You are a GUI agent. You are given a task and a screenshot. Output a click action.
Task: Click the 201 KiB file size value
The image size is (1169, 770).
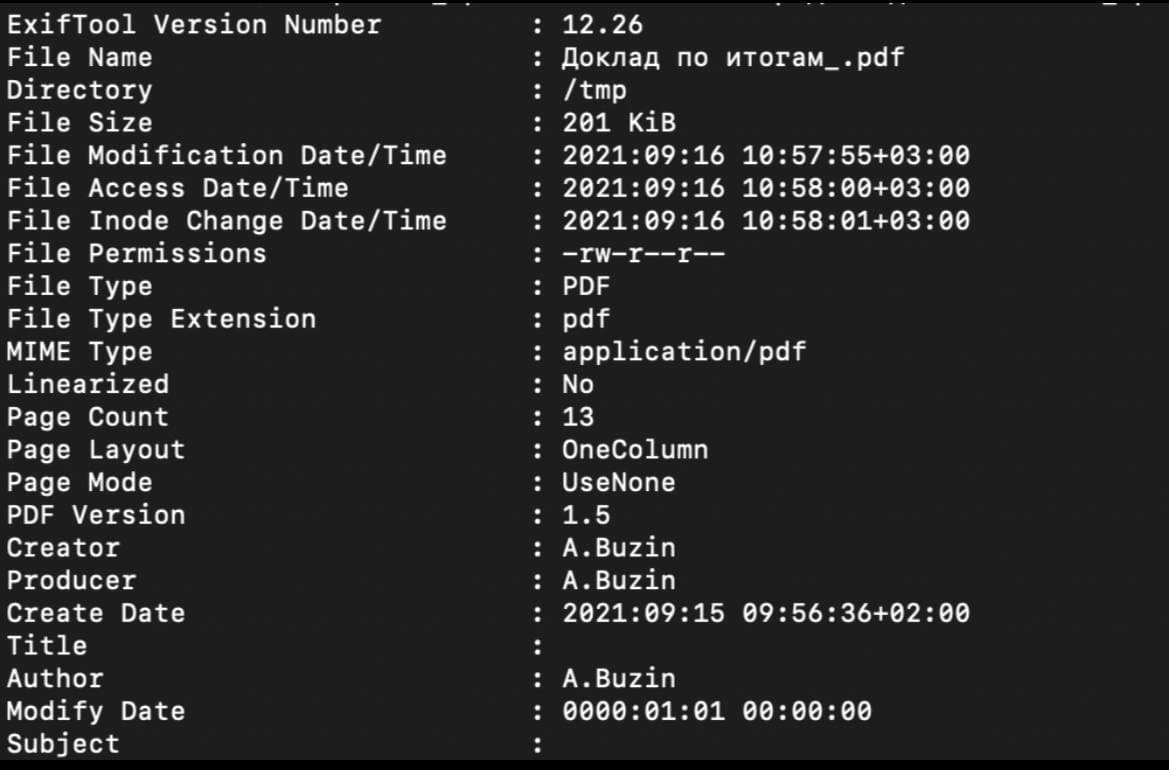coord(618,123)
